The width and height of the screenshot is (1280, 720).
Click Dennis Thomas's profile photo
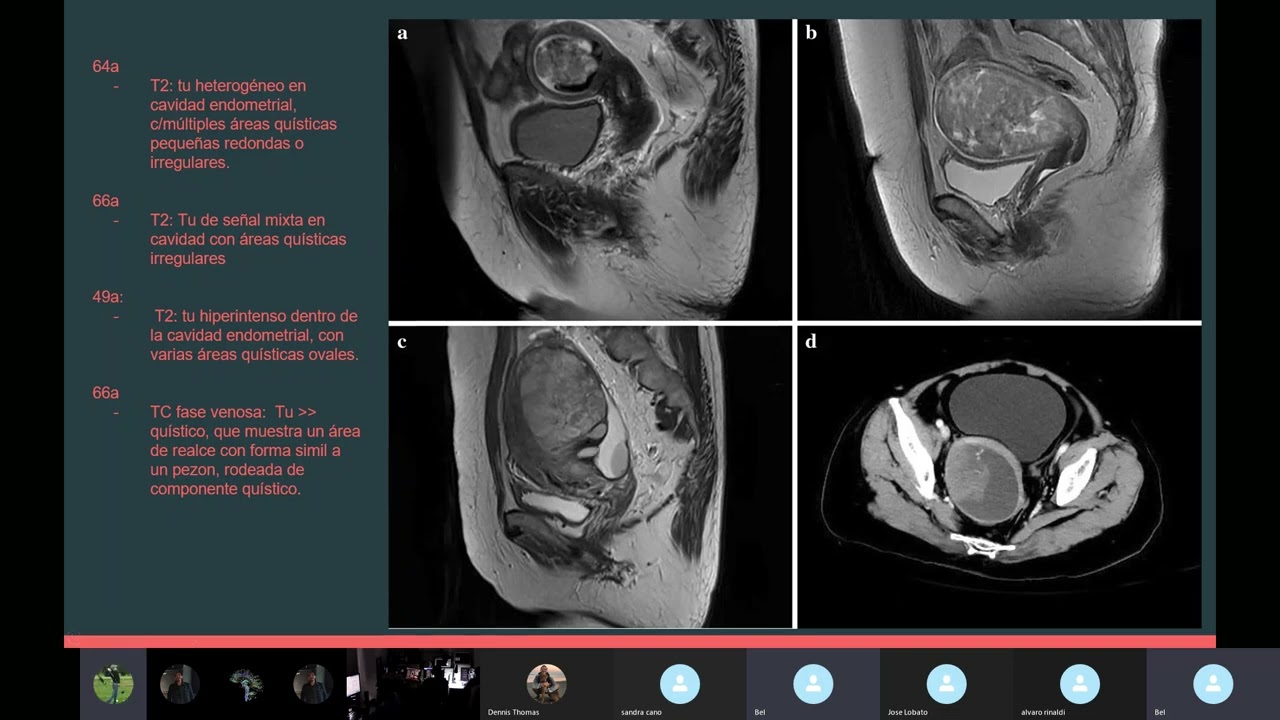[546, 684]
